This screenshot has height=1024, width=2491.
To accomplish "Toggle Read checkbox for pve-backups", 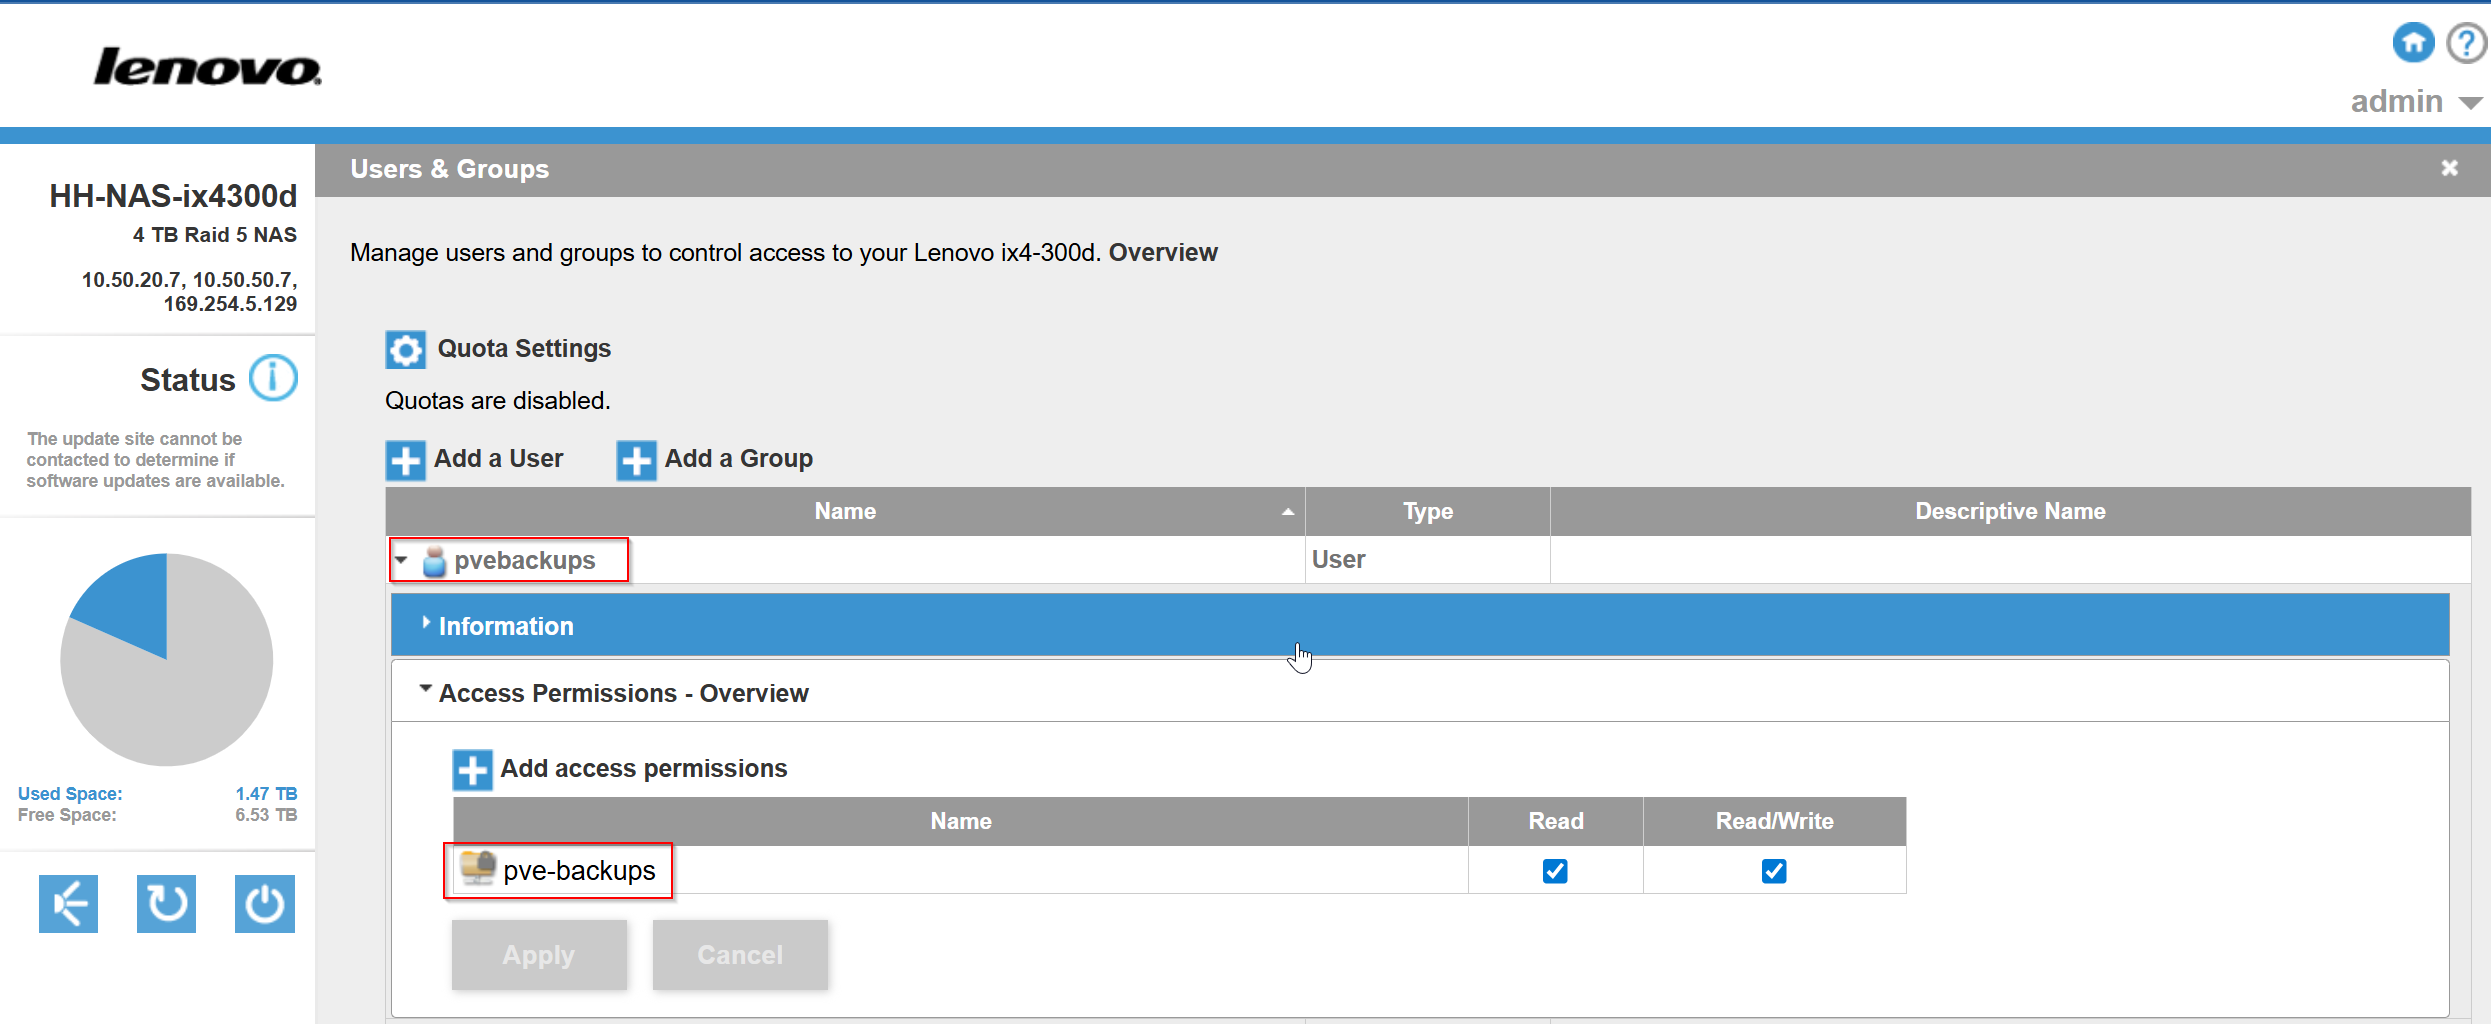I will 1555,871.
